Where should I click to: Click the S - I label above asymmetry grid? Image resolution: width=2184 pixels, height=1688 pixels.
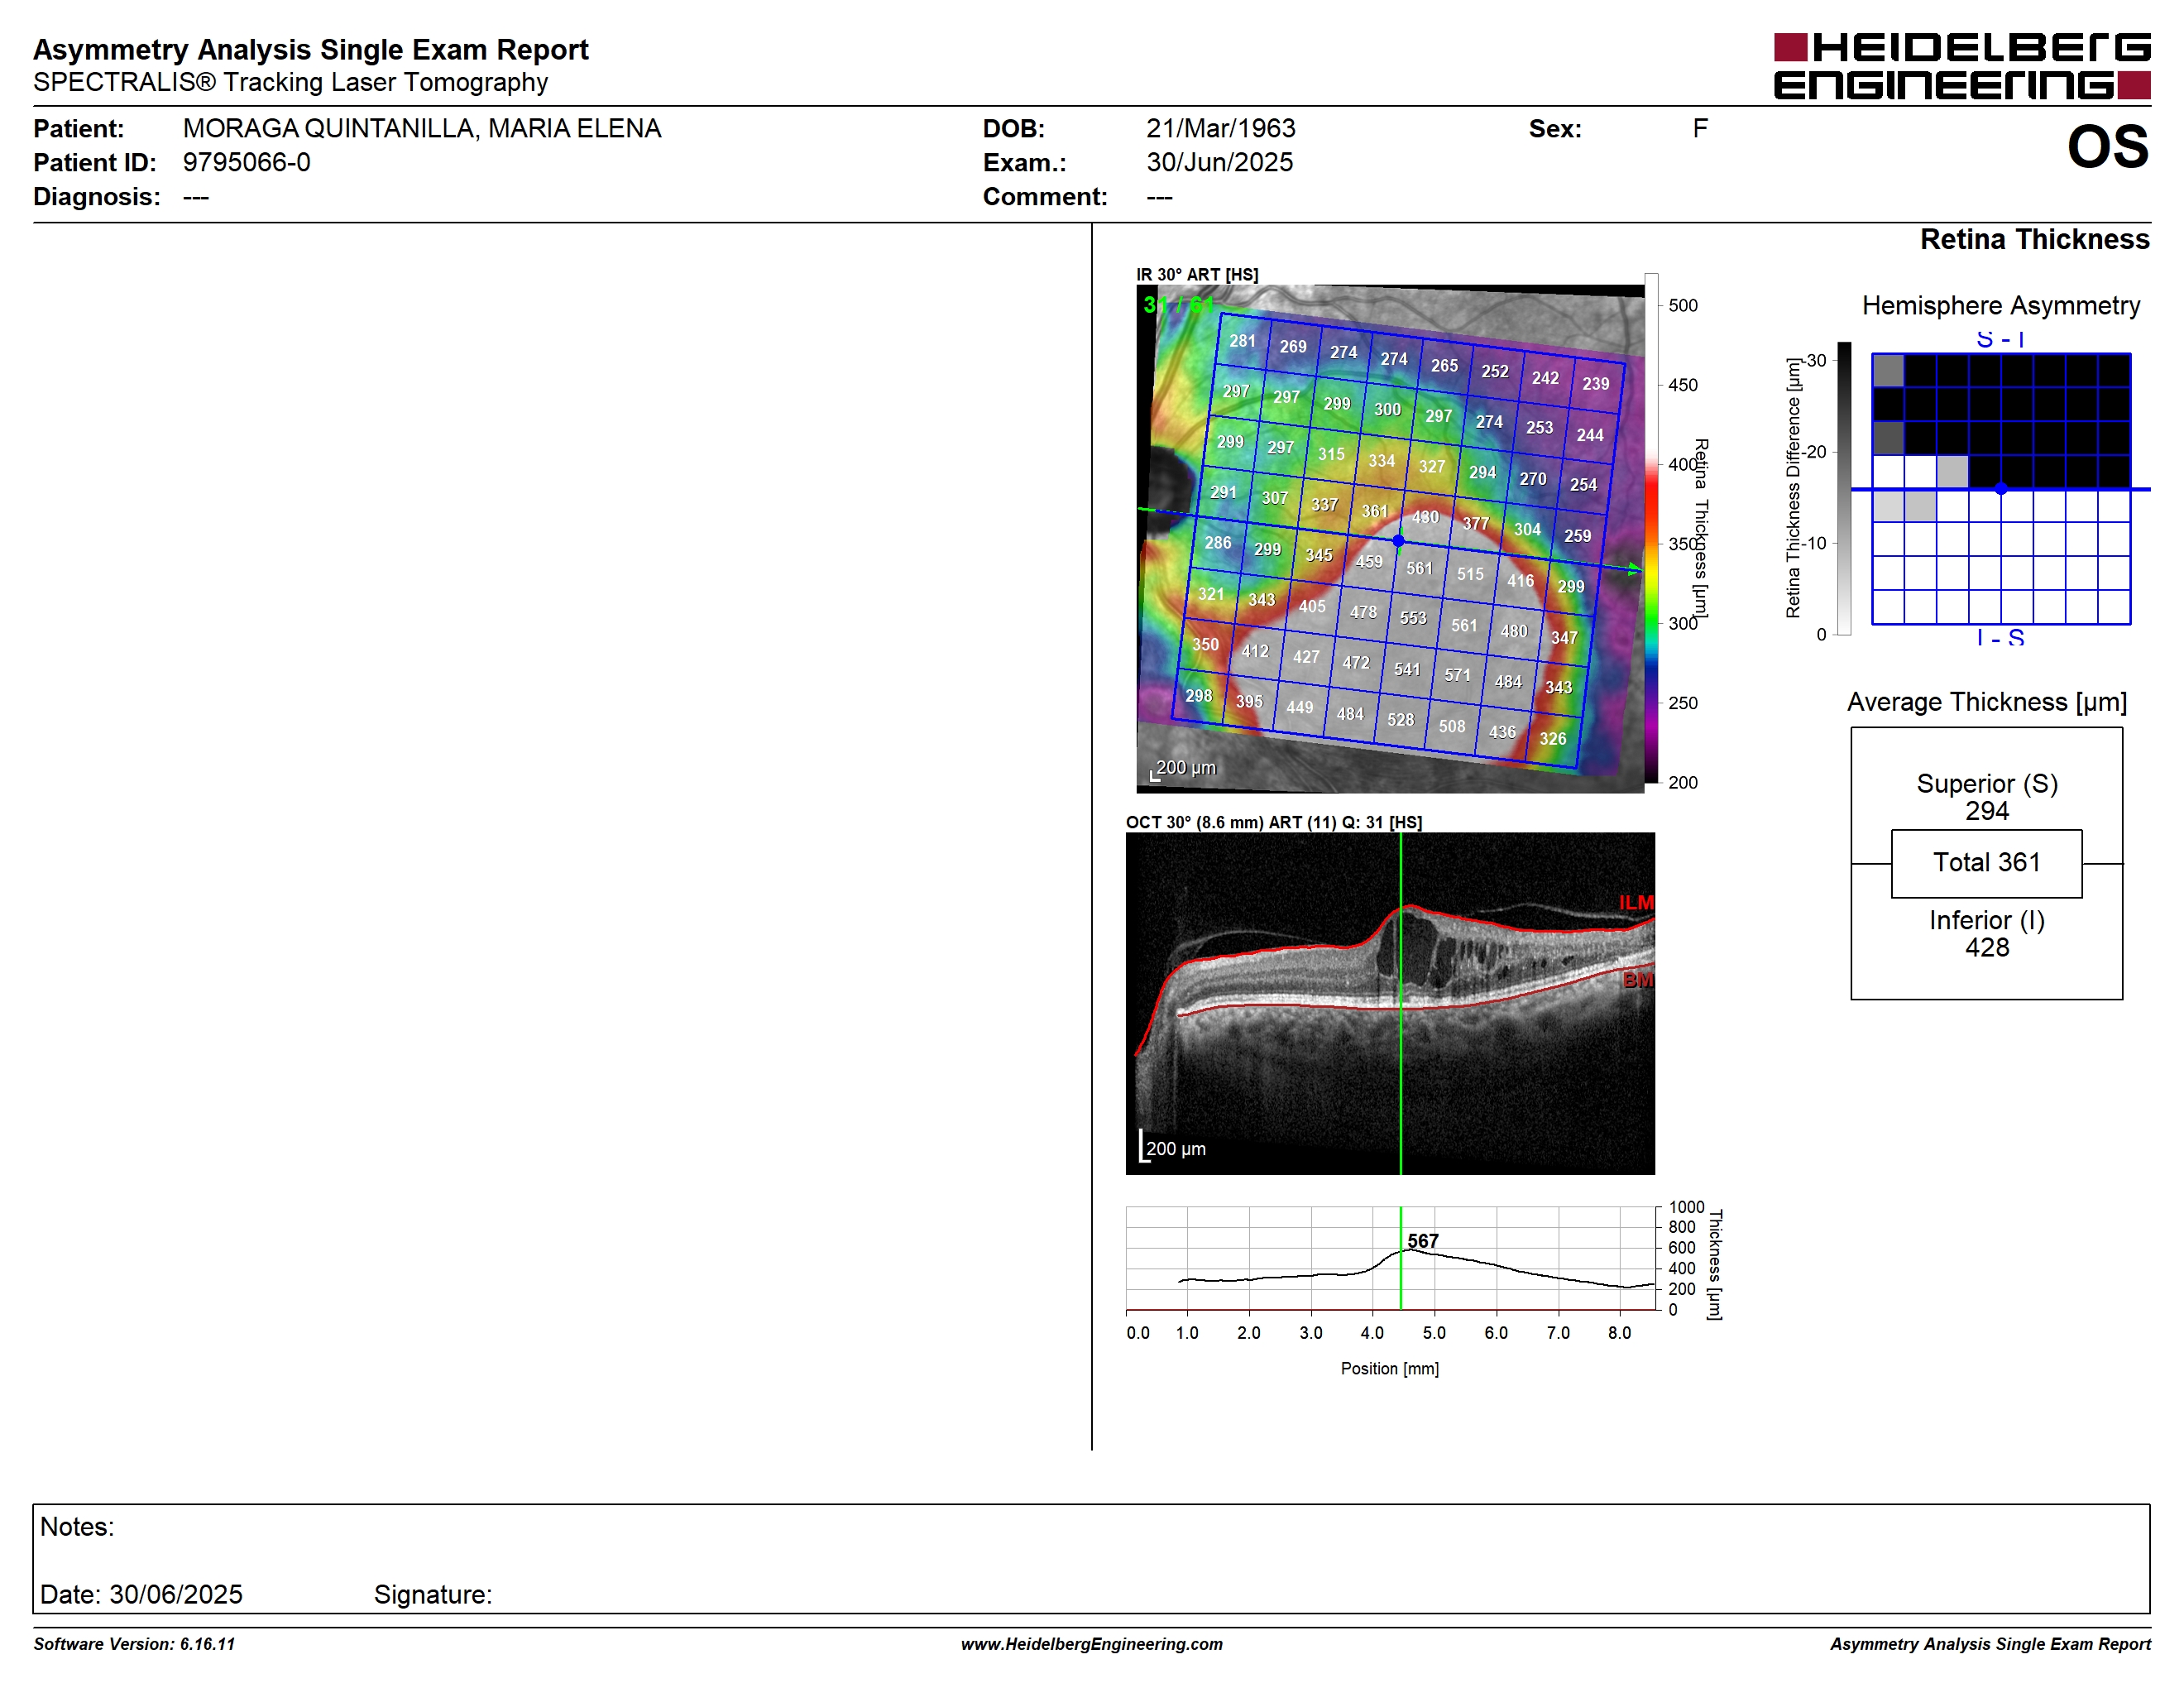click(x=2001, y=340)
